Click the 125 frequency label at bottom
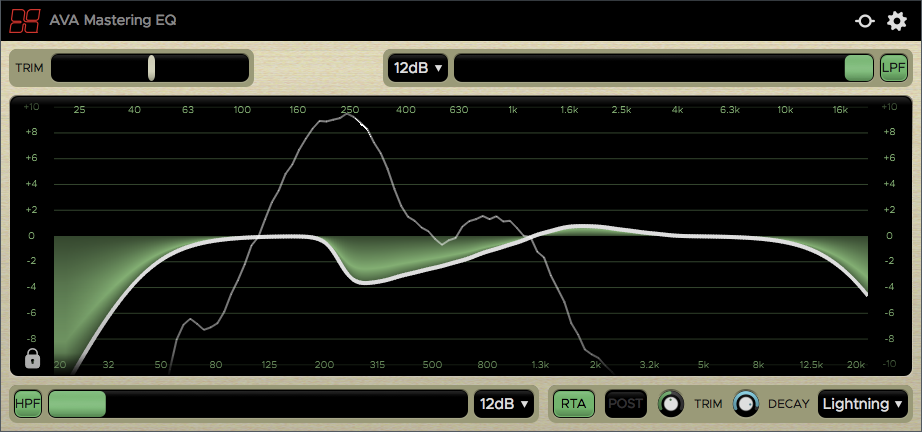Viewport: 922px width, 432px height. point(269,365)
